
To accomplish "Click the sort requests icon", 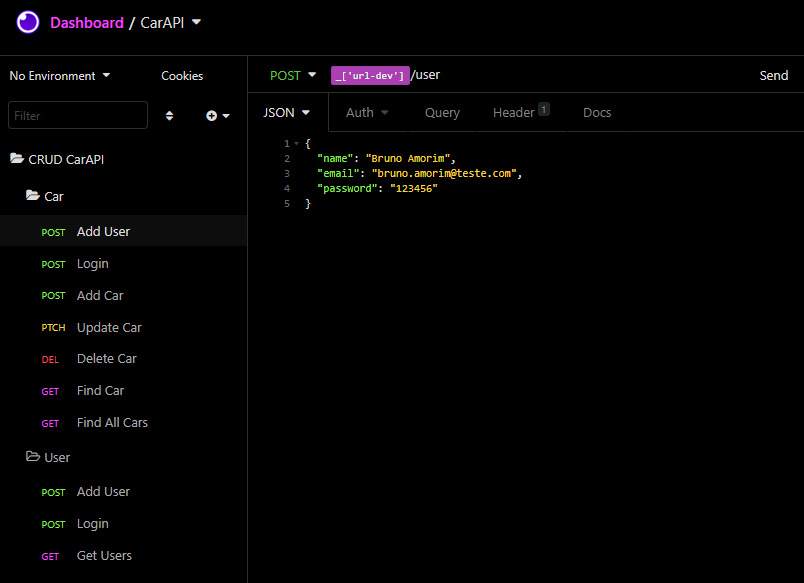I will click(169, 116).
